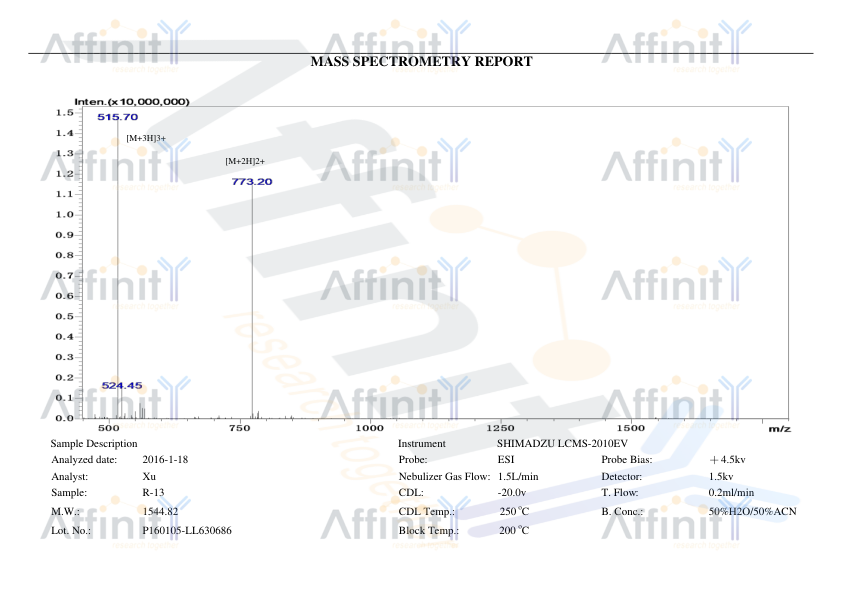Select the sample value R-13
Viewport: 842px width, 596px height.
click(x=154, y=493)
